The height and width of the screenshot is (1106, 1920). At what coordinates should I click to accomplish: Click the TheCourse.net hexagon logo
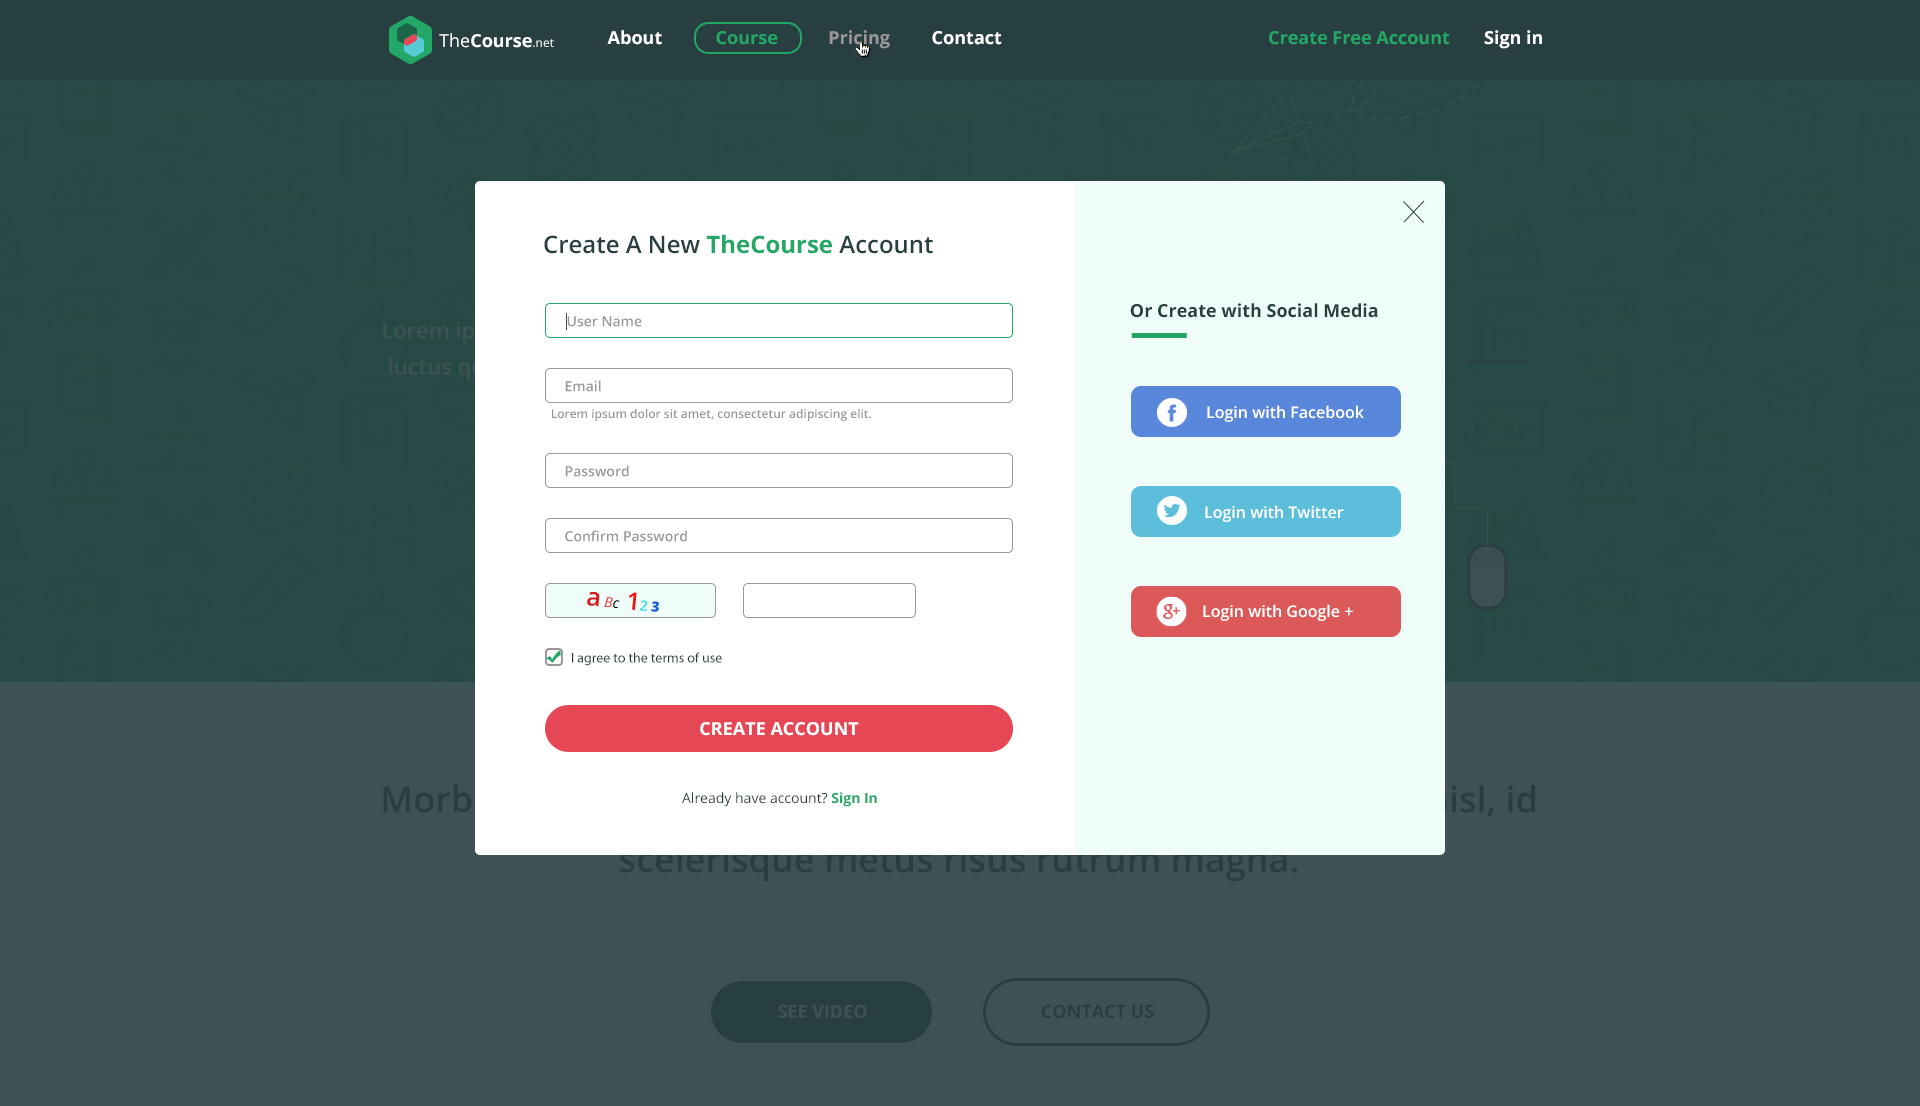coord(410,40)
